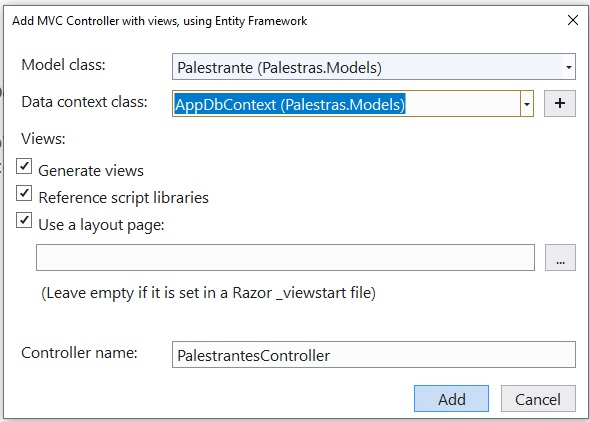Disable the Use a layout page checkbox

pyautogui.click(x=24, y=220)
